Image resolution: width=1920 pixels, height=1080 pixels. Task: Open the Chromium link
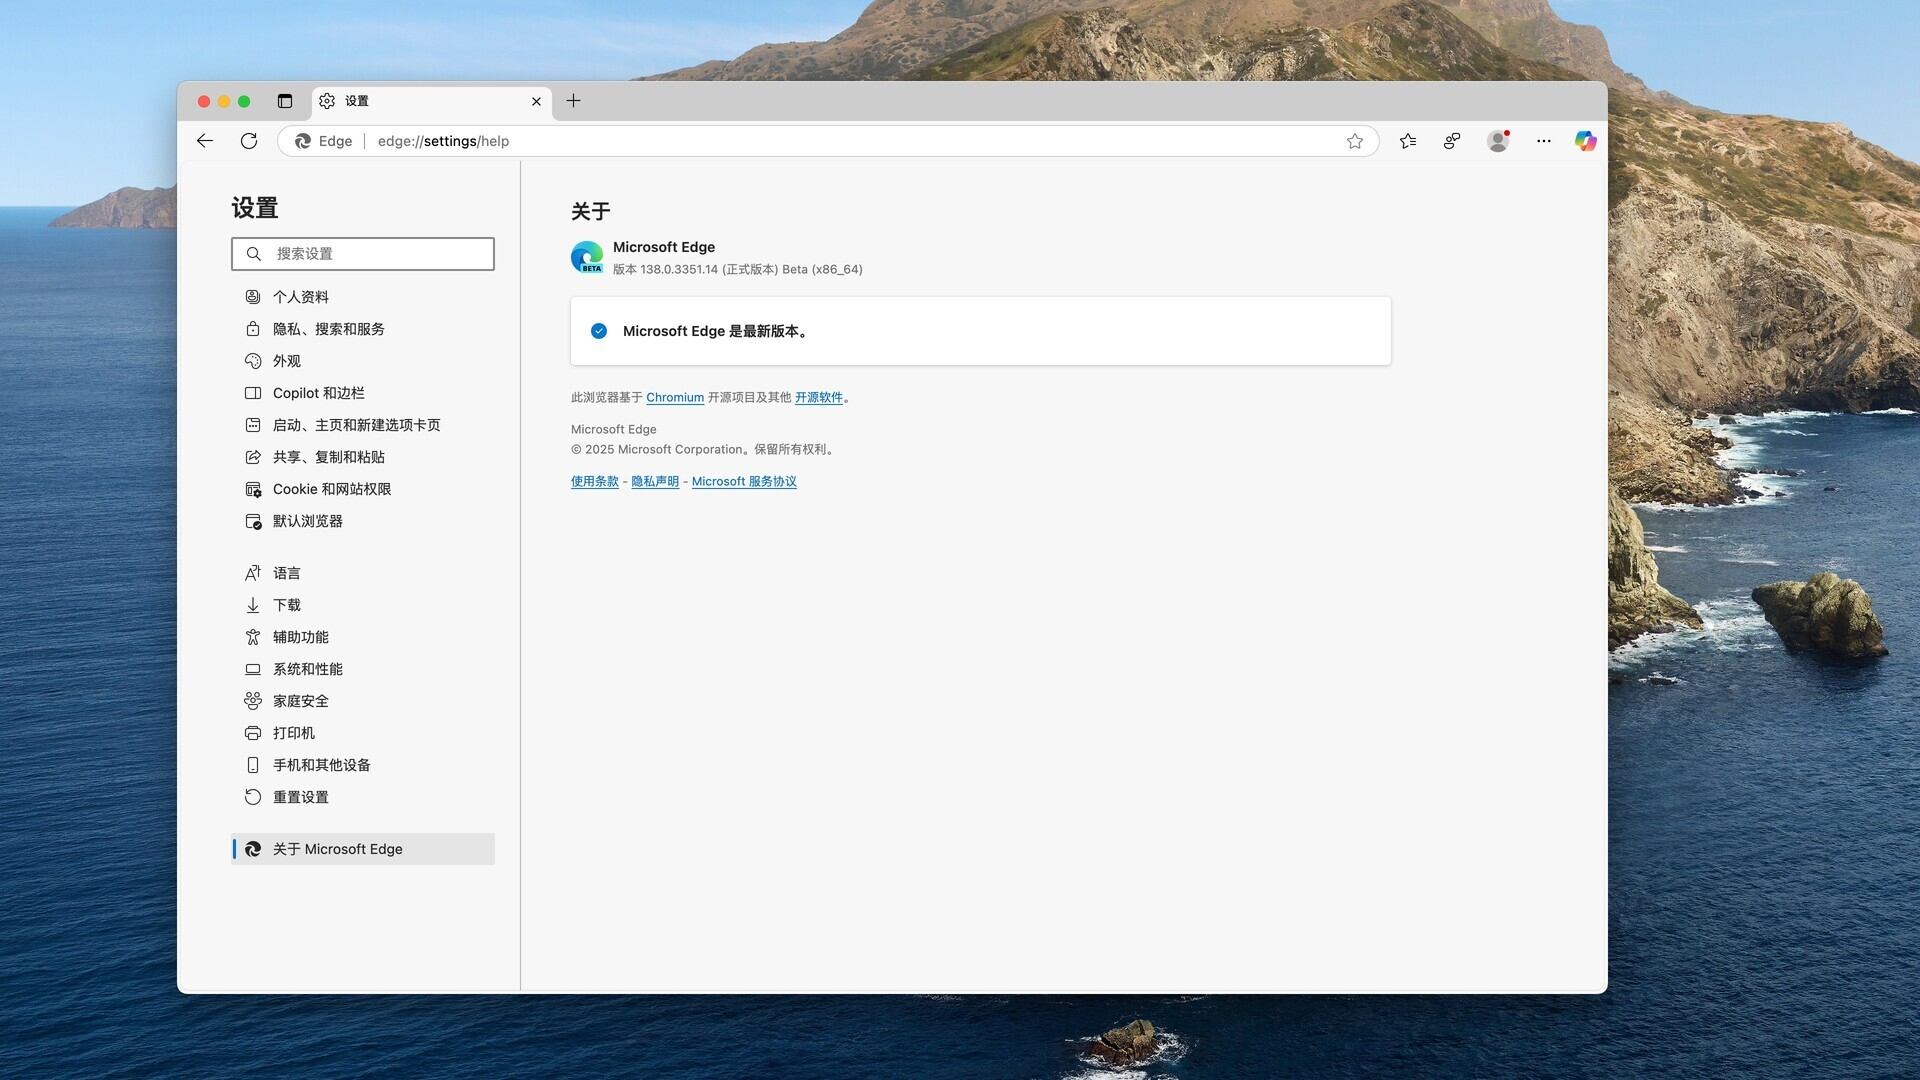pyautogui.click(x=675, y=398)
